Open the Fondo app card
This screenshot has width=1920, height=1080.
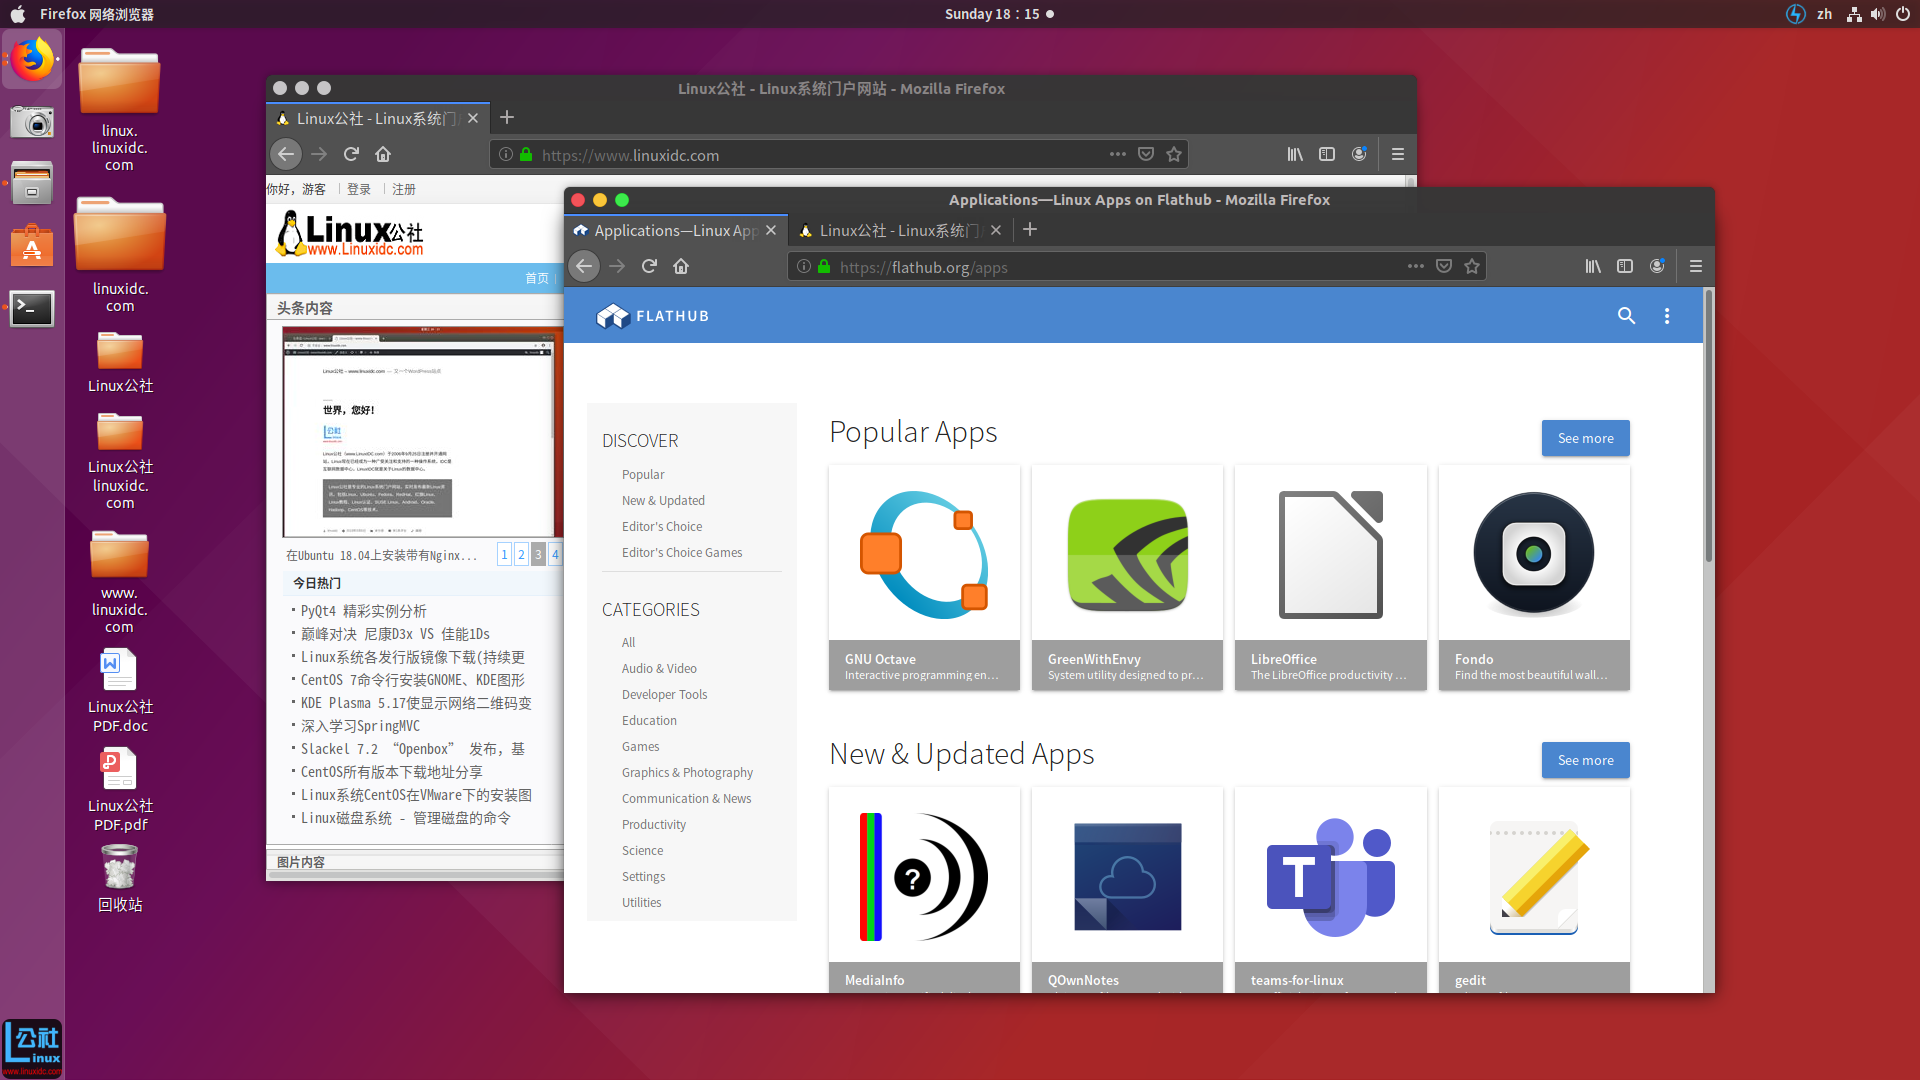tap(1534, 577)
